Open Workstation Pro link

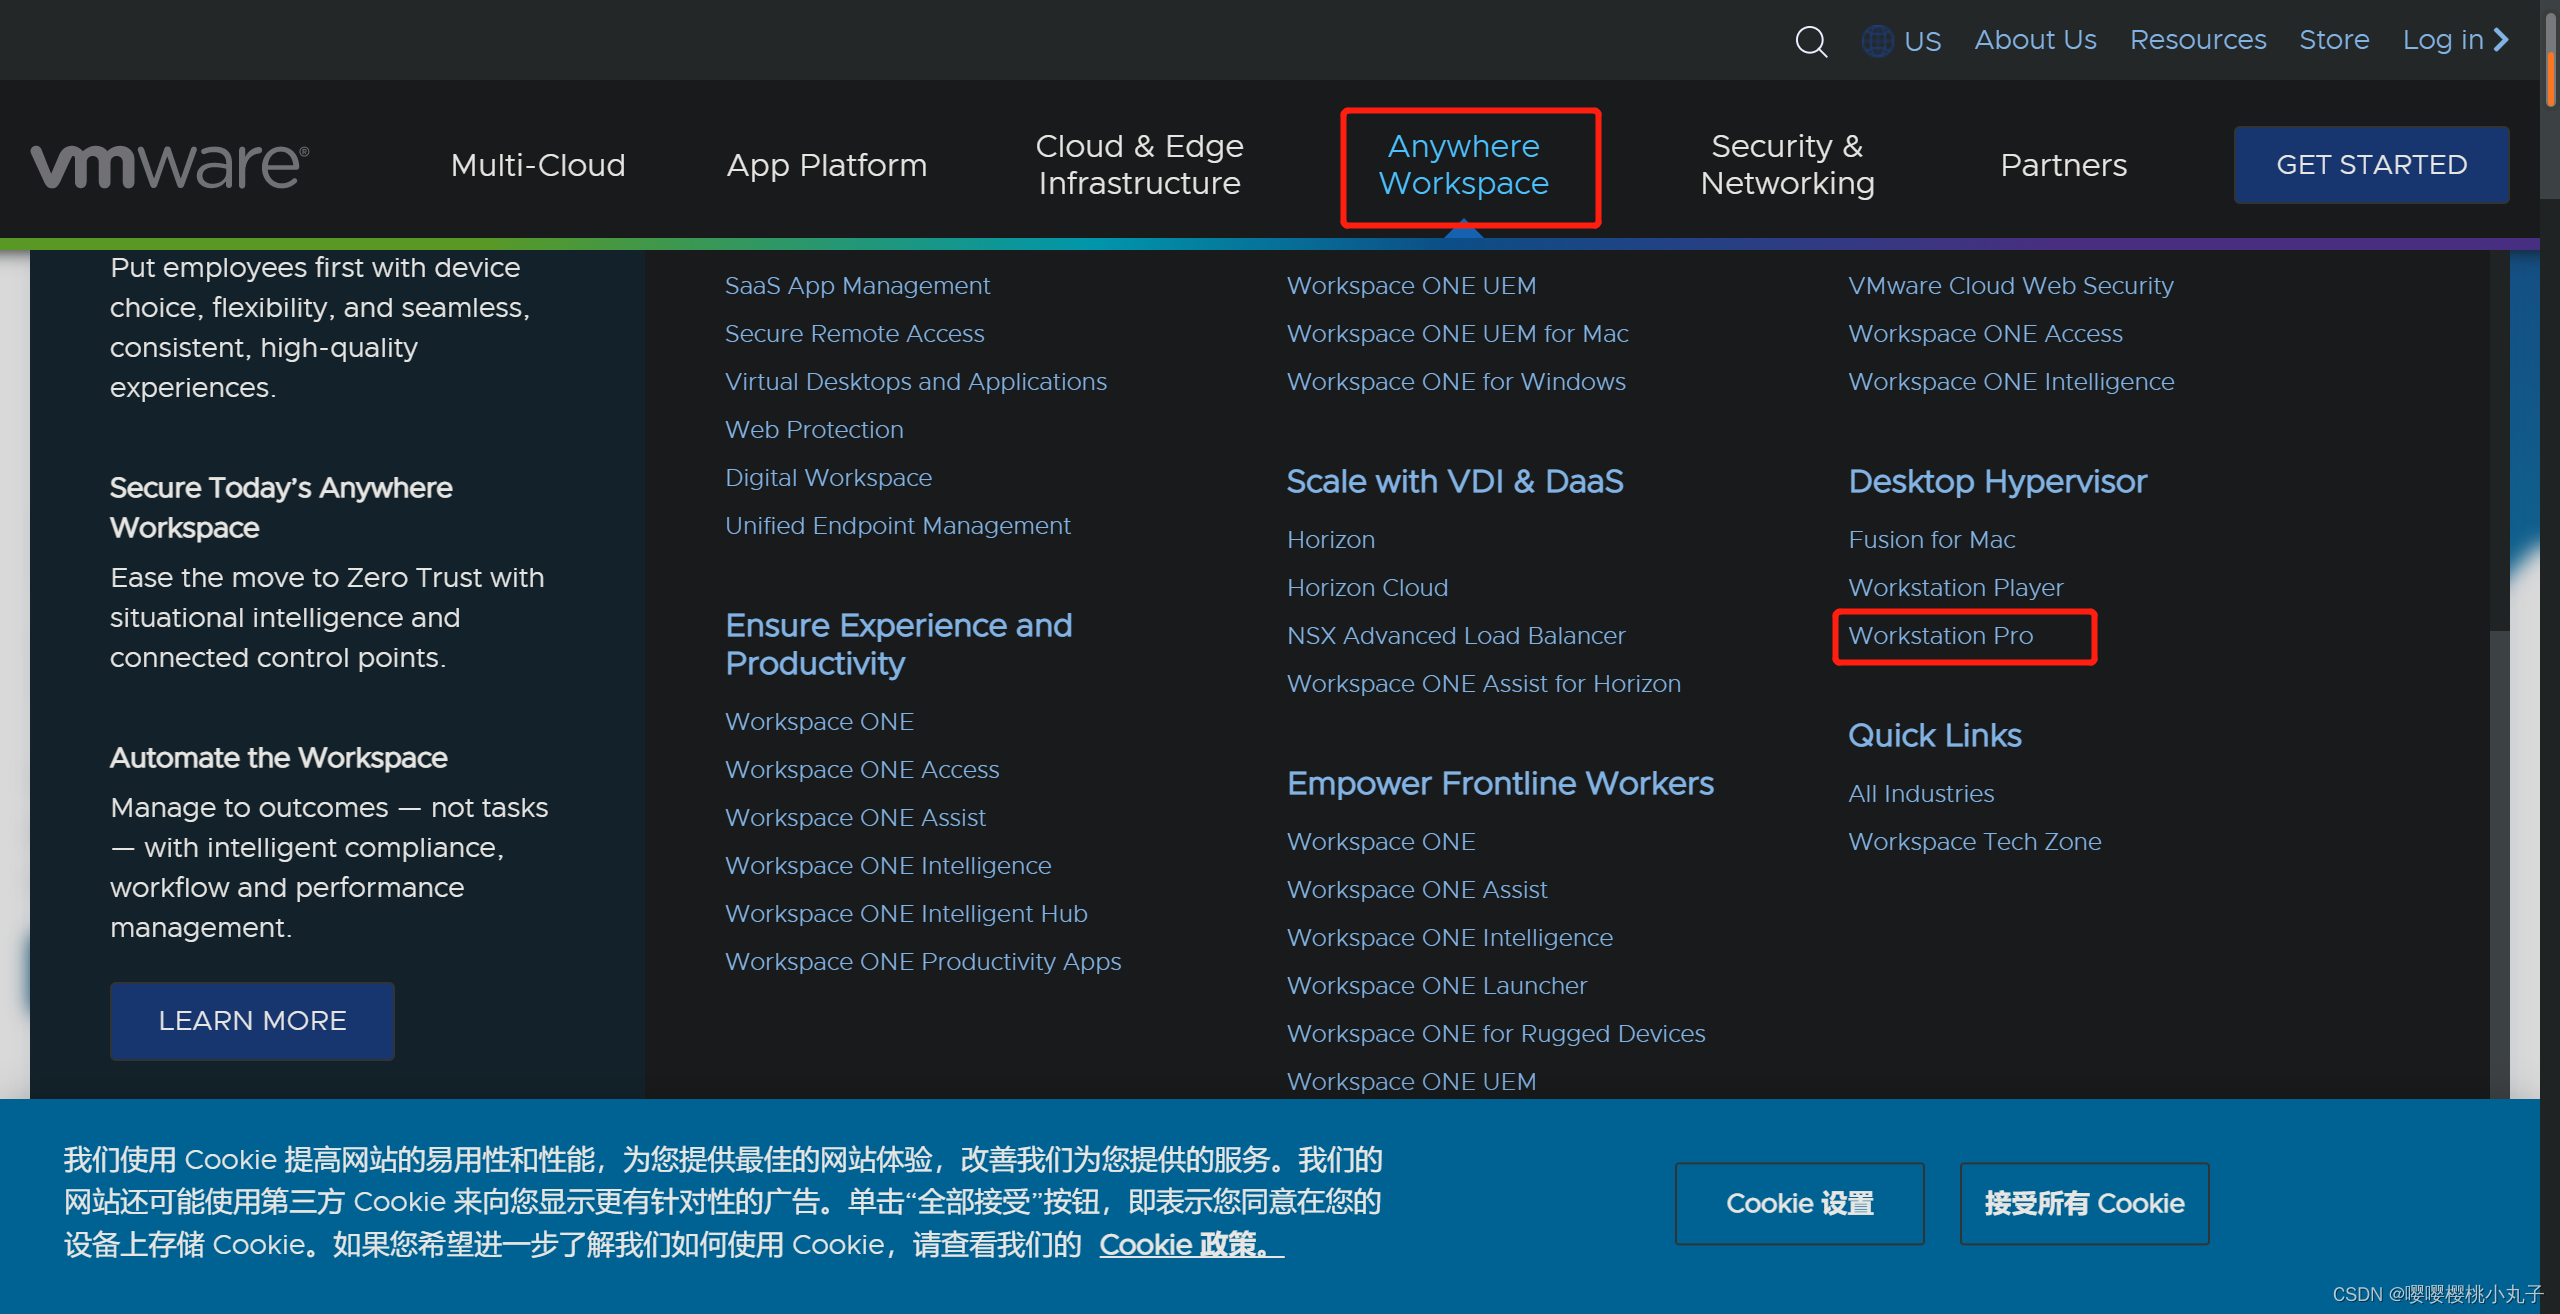coord(1941,636)
